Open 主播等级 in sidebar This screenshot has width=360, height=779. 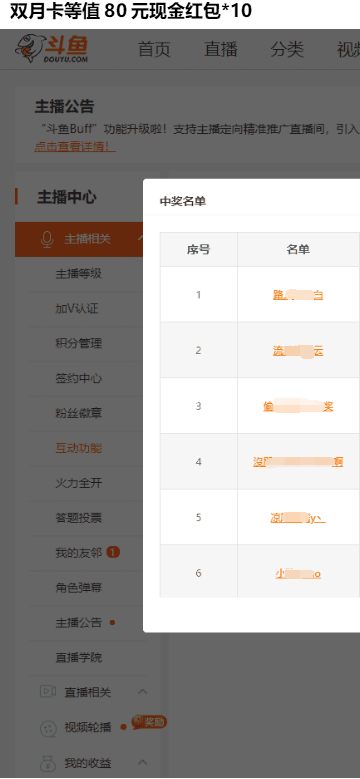point(78,274)
